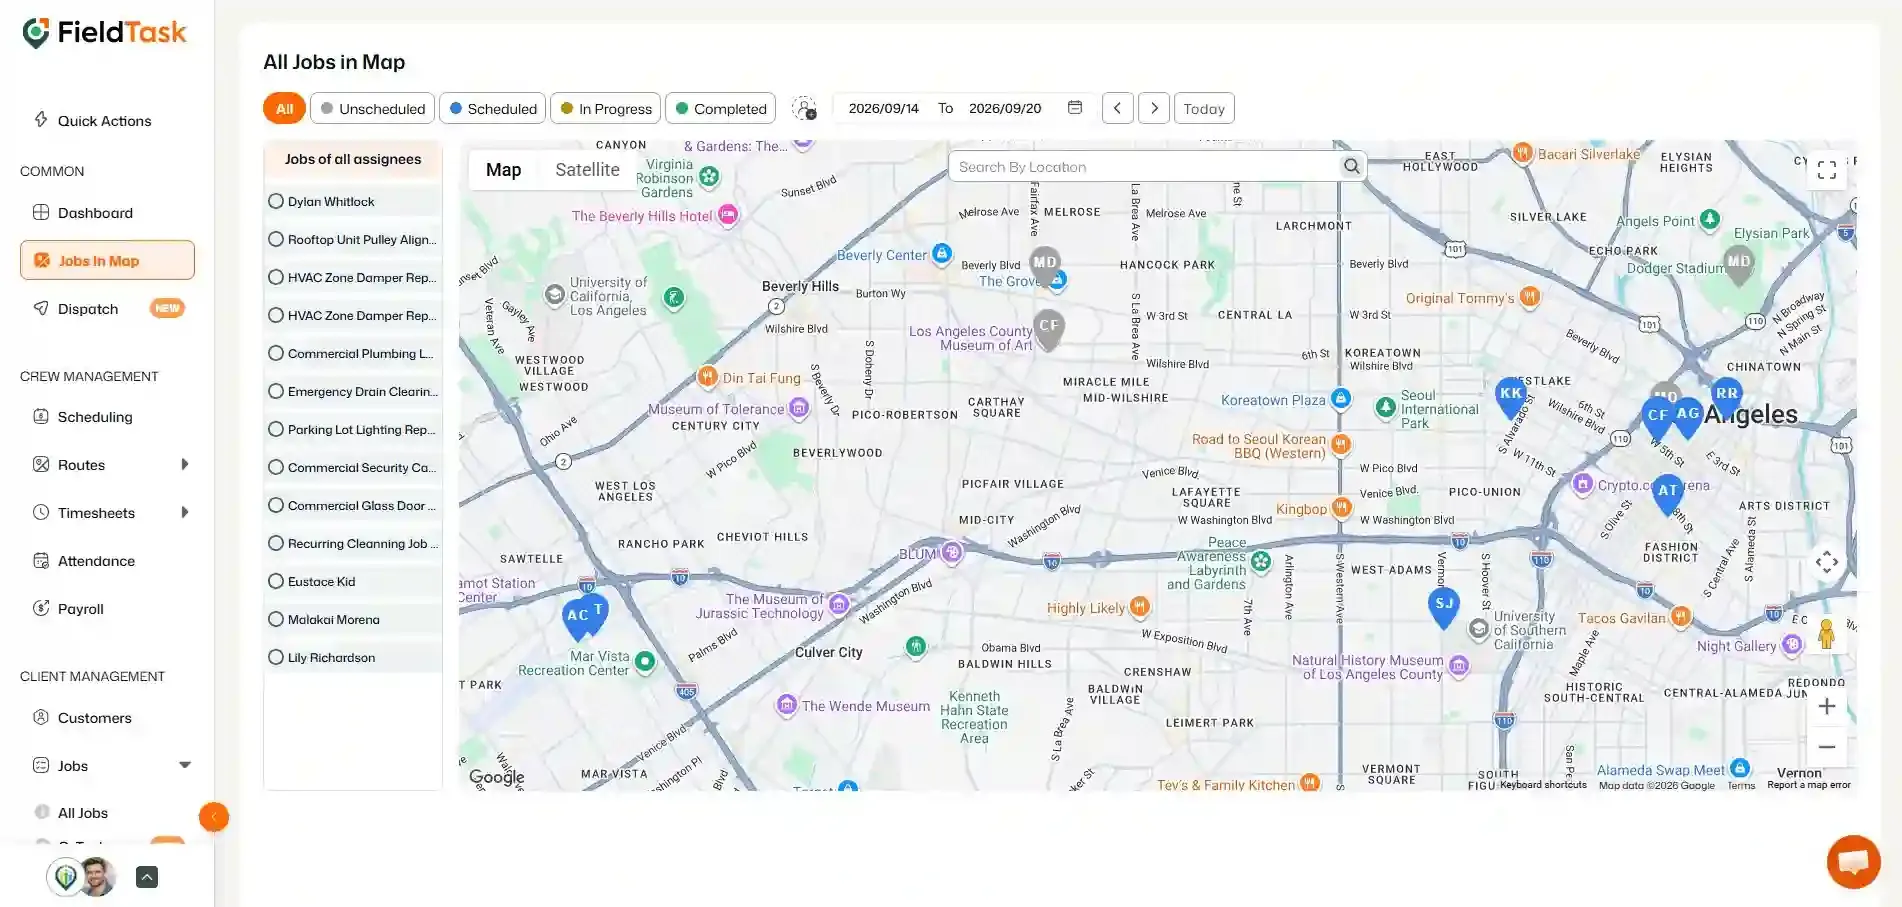Image resolution: width=1902 pixels, height=907 pixels.
Task: Select Commercial Glass Door radio
Action: click(276, 505)
